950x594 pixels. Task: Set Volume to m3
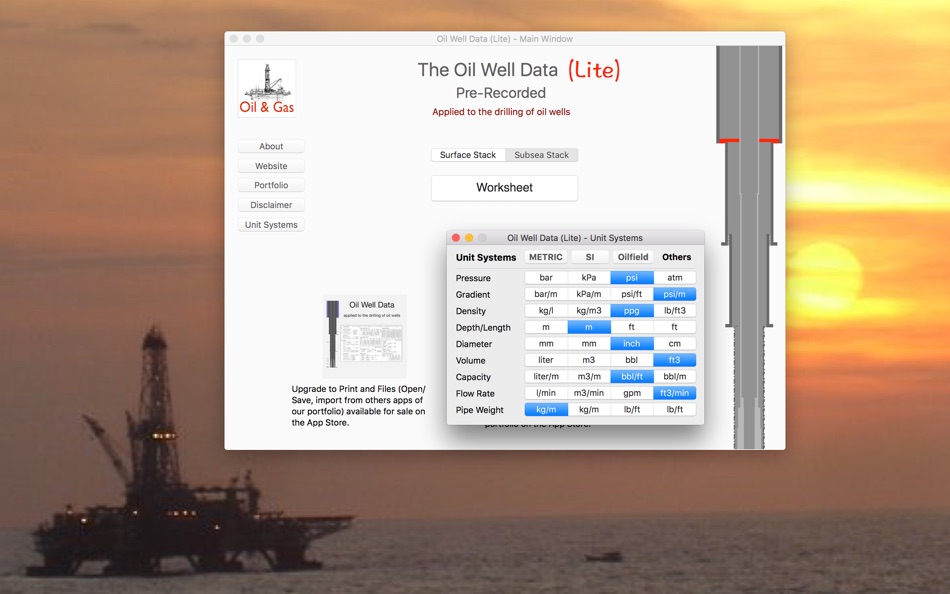coord(589,360)
